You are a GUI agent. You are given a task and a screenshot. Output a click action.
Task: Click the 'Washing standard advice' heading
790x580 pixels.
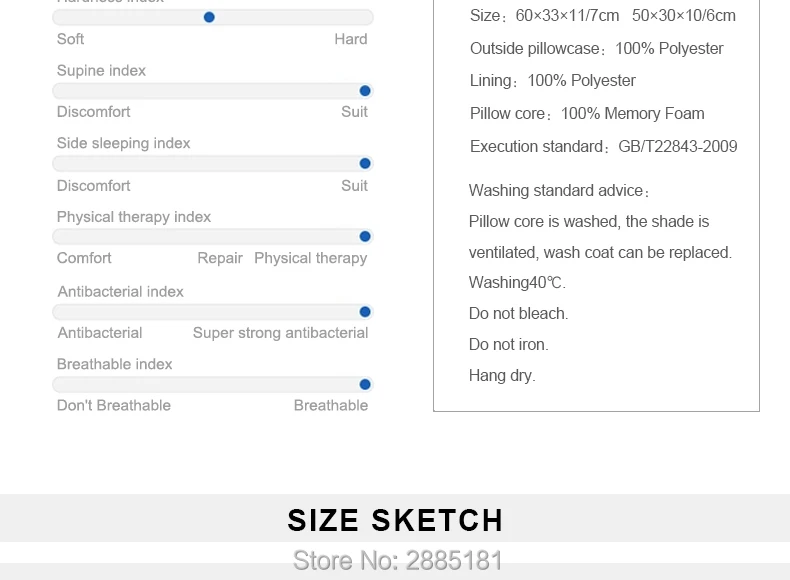tap(559, 191)
